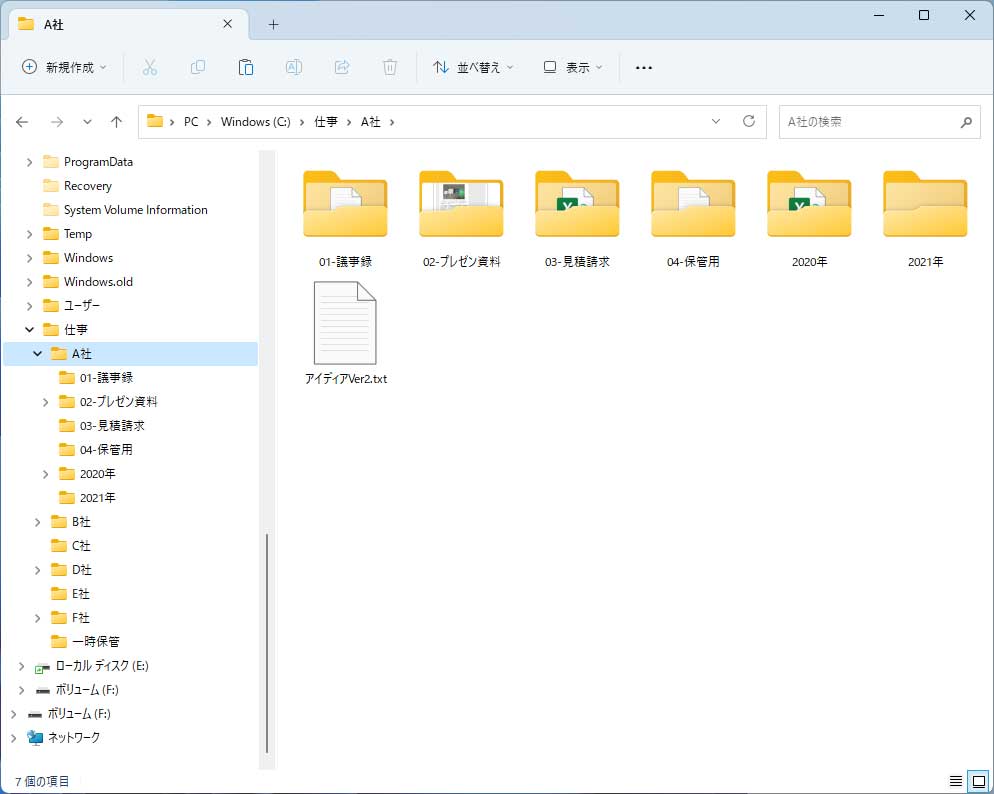The height and width of the screenshot is (794, 994).
Task: Collapse the 仕事 tree node
Action: click(29, 330)
